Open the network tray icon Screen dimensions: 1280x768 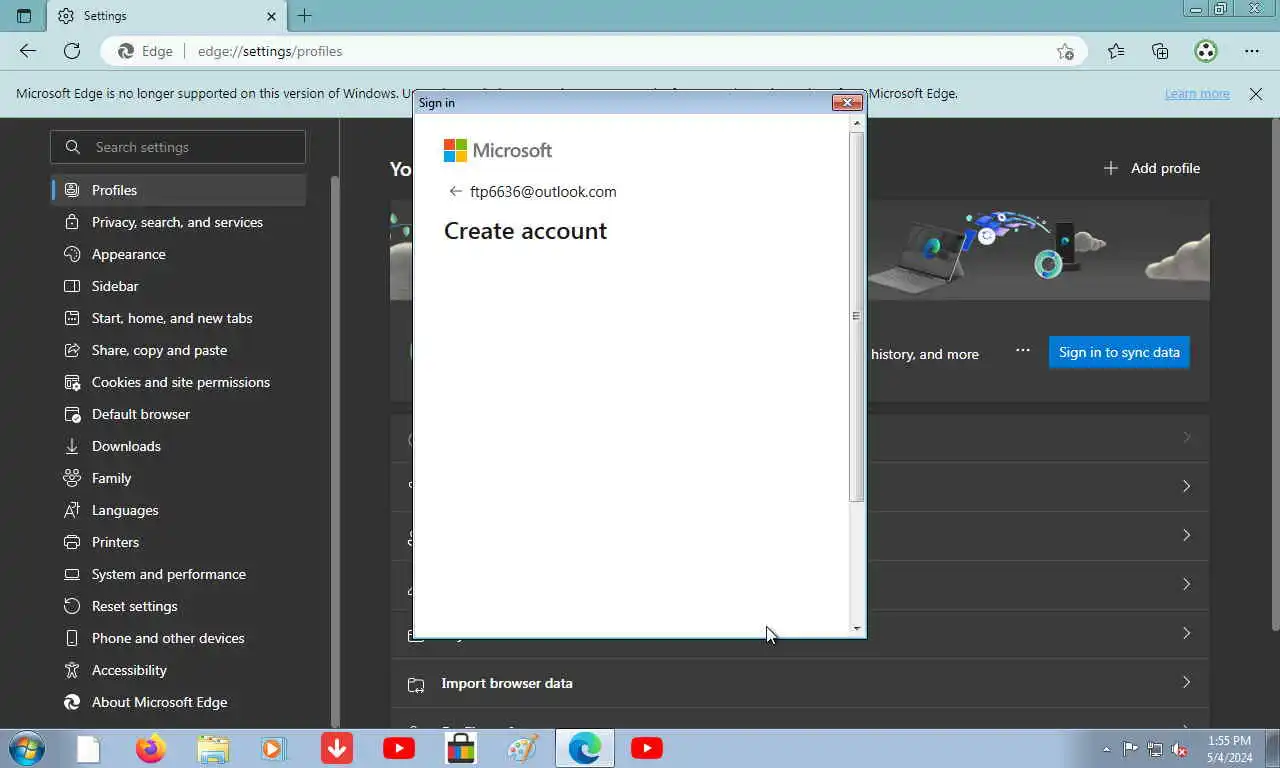(x=1155, y=749)
